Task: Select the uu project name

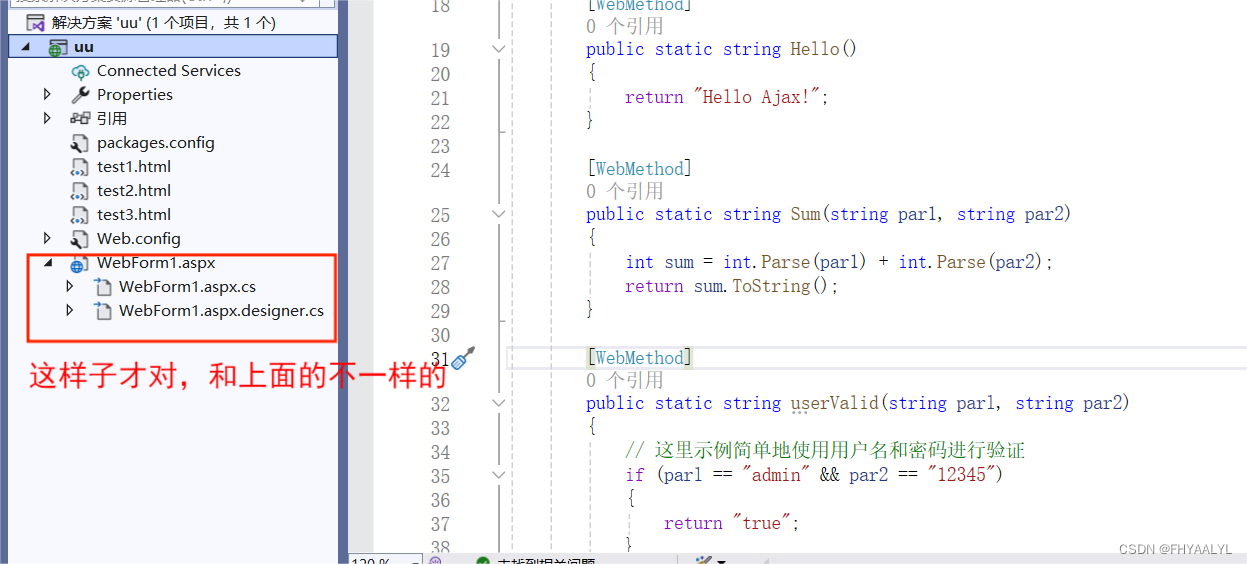Action: pos(84,47)
